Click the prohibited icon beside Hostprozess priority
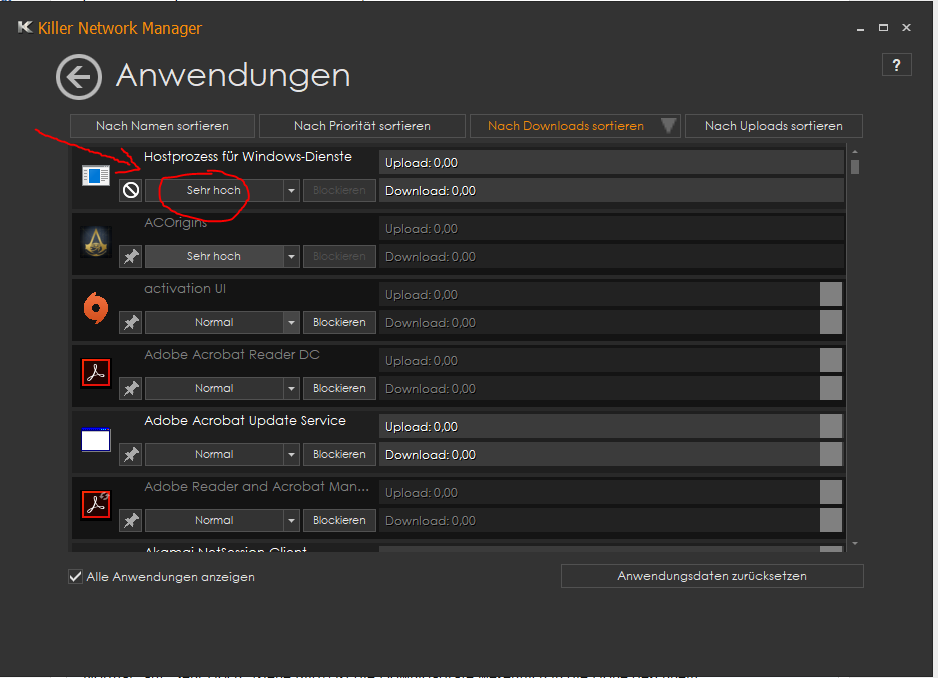Screen dimensions: 938x678 (x=130, y=190)
